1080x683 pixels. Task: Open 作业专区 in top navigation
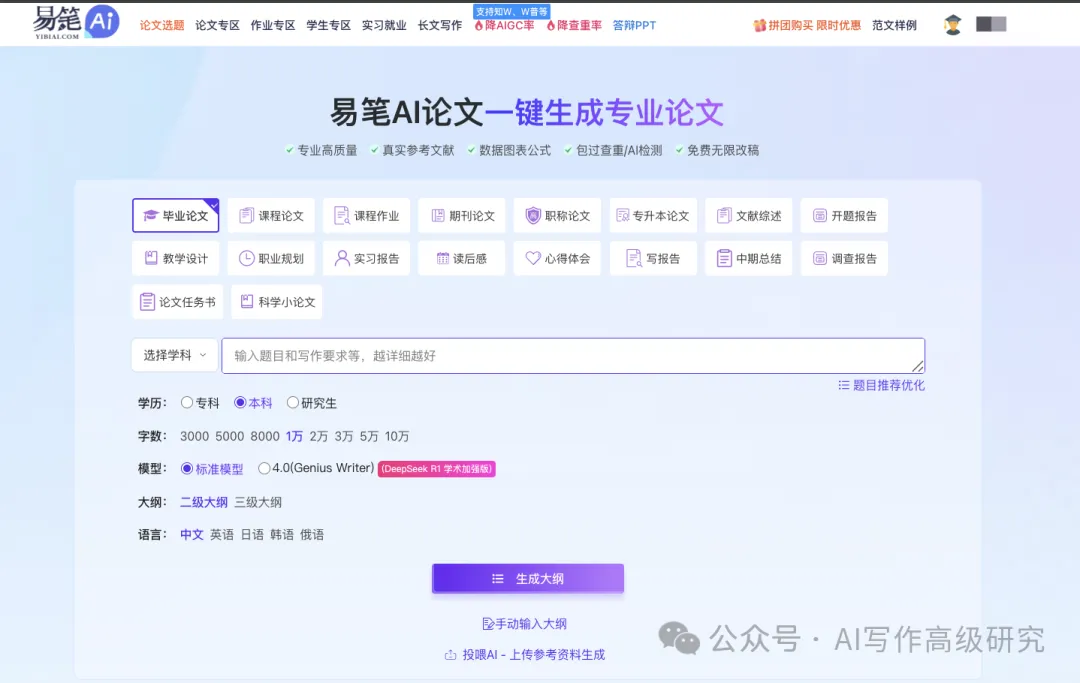click(x=273, y=25)
